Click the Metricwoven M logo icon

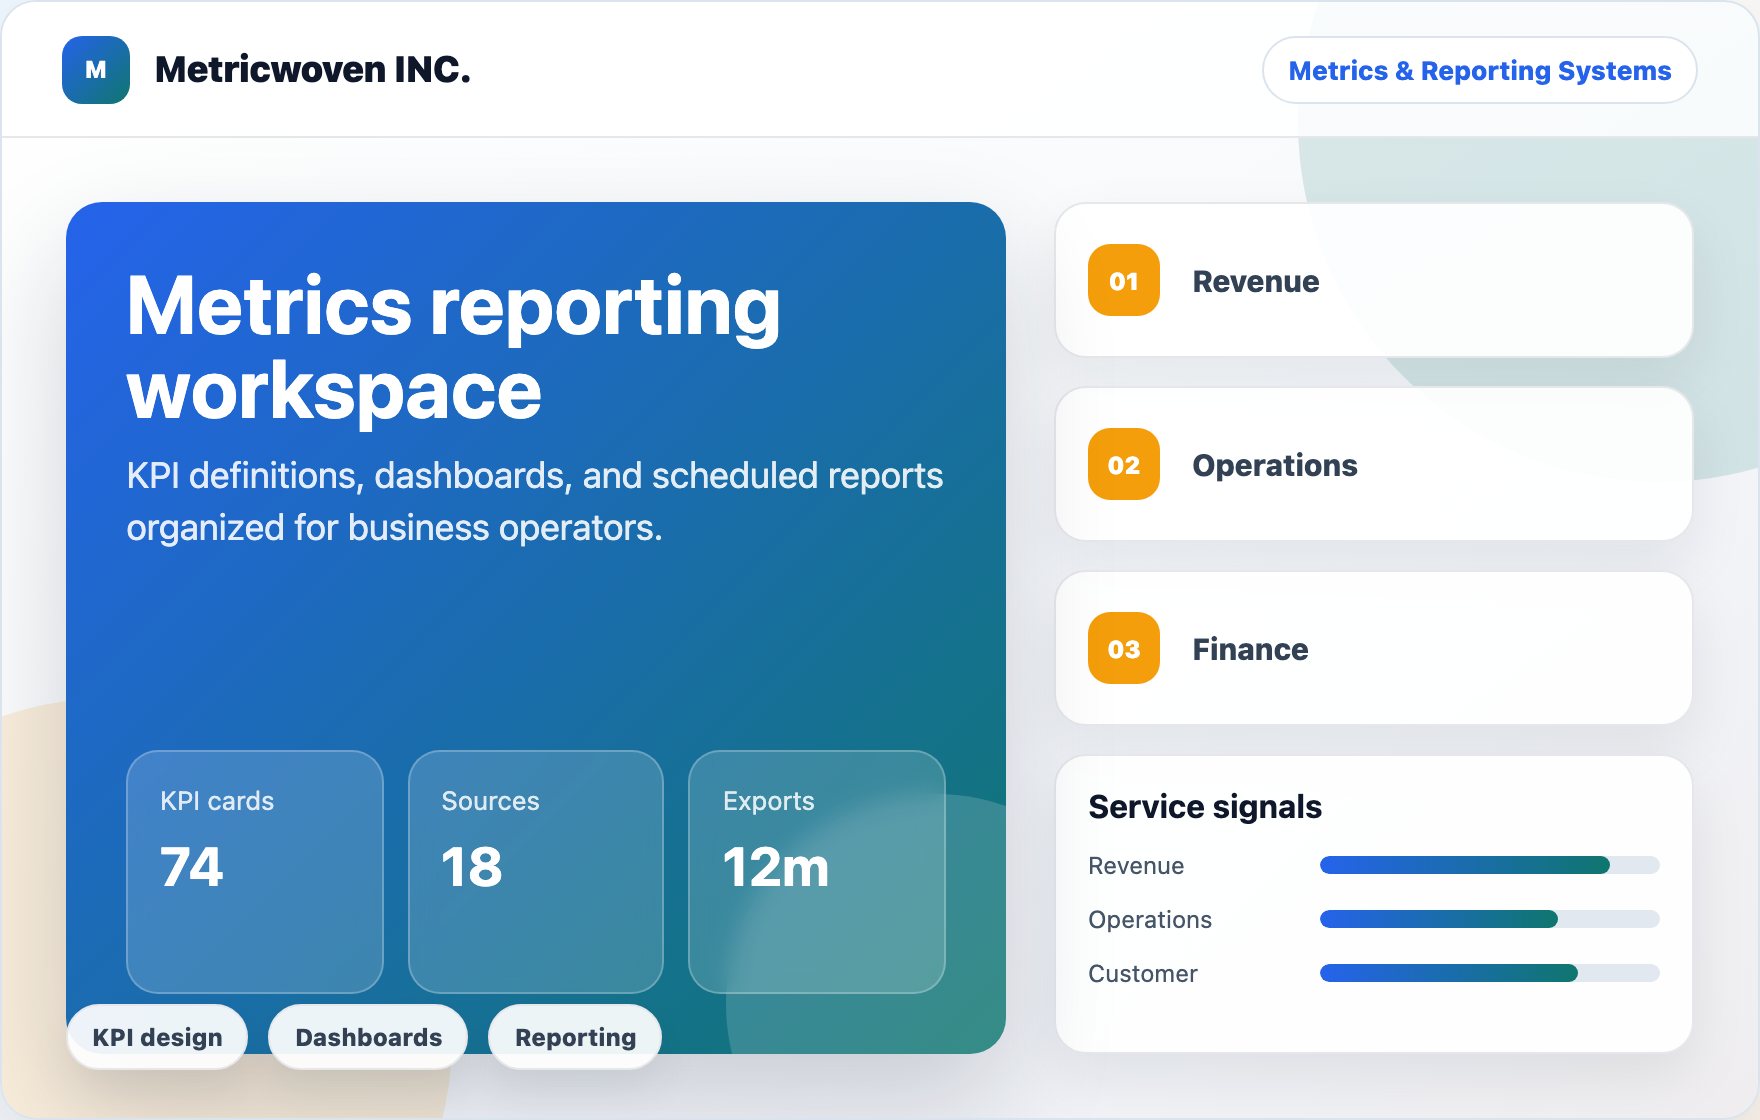(96, 70)
